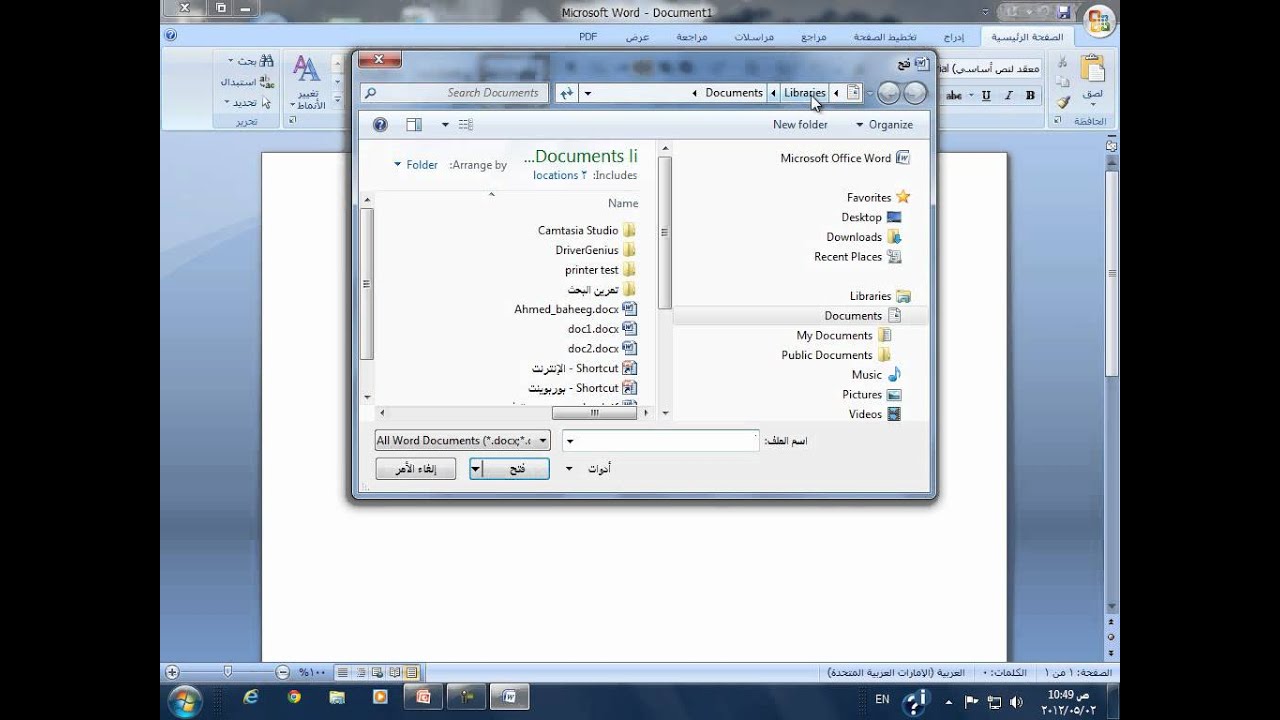Click the file name (اسم الملف) input field
The image size is (1280, 720).
[x=661, y=440]
